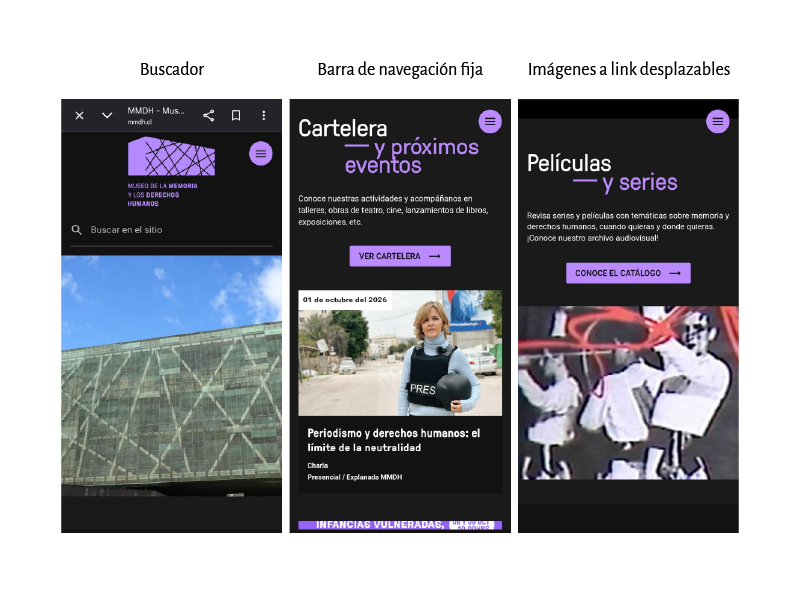Click the VER CARTELERA button
The width and height of the screenshot is (800, 600).
coord(400,256)
